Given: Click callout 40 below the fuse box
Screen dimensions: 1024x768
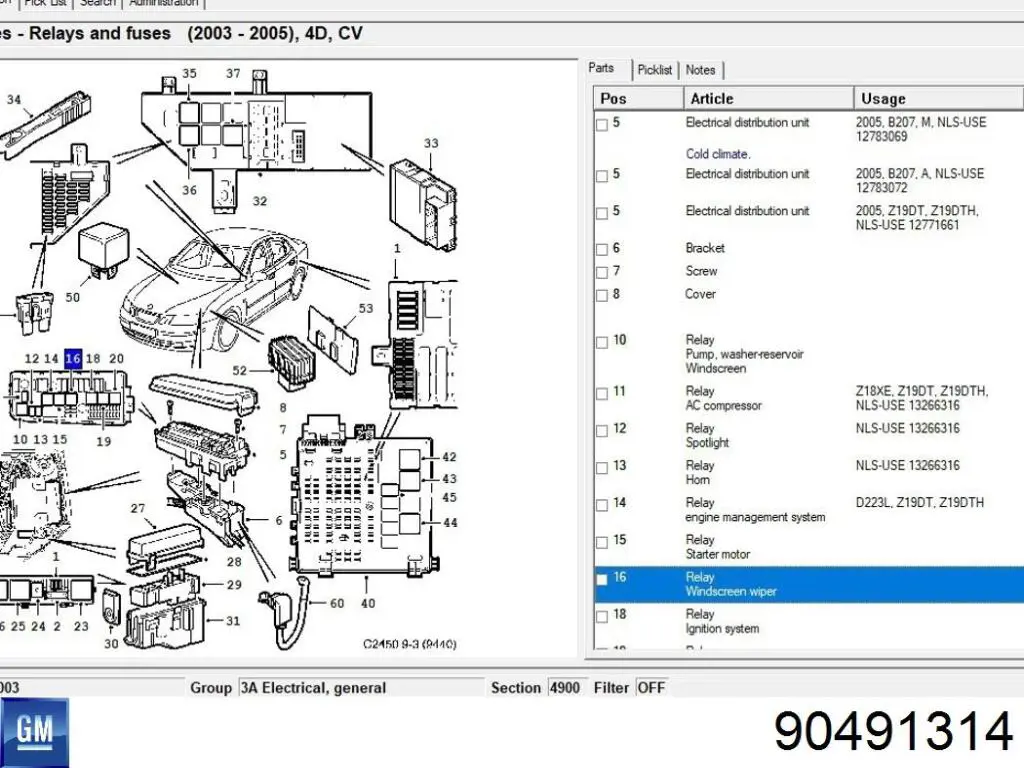Looking at the screenshot, I should click(368, 603).
